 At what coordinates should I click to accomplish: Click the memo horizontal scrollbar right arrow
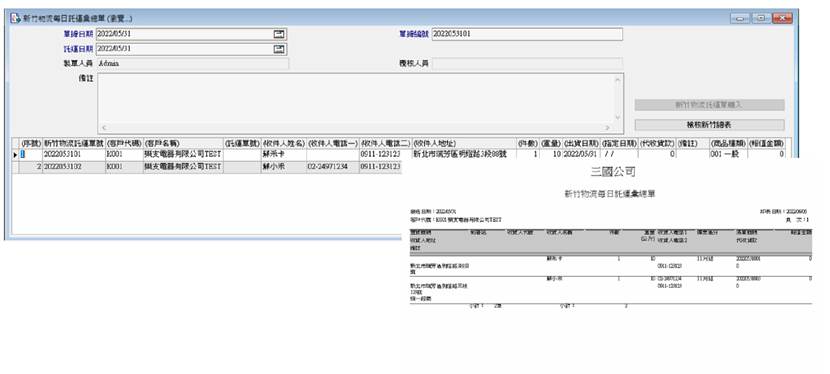[608, 128]
